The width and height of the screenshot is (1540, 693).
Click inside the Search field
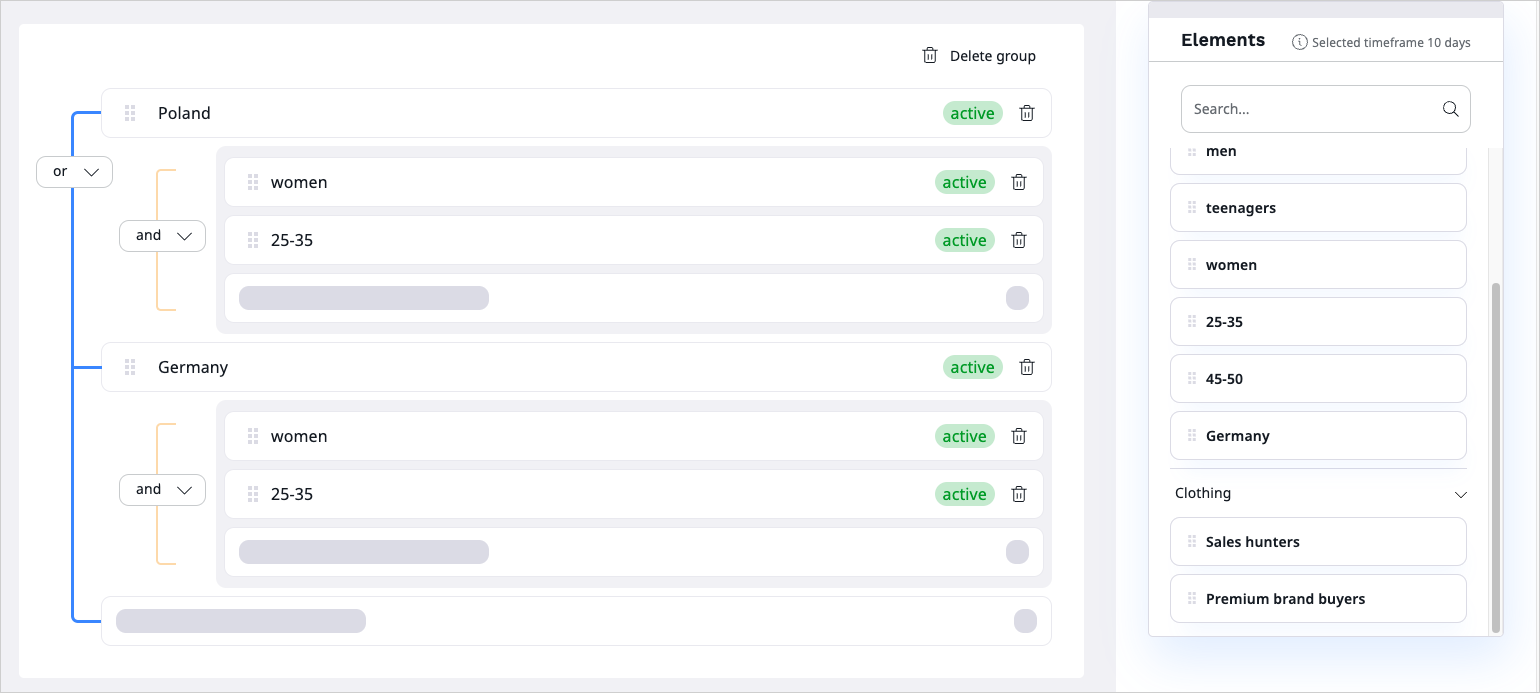pos(1300,108)
